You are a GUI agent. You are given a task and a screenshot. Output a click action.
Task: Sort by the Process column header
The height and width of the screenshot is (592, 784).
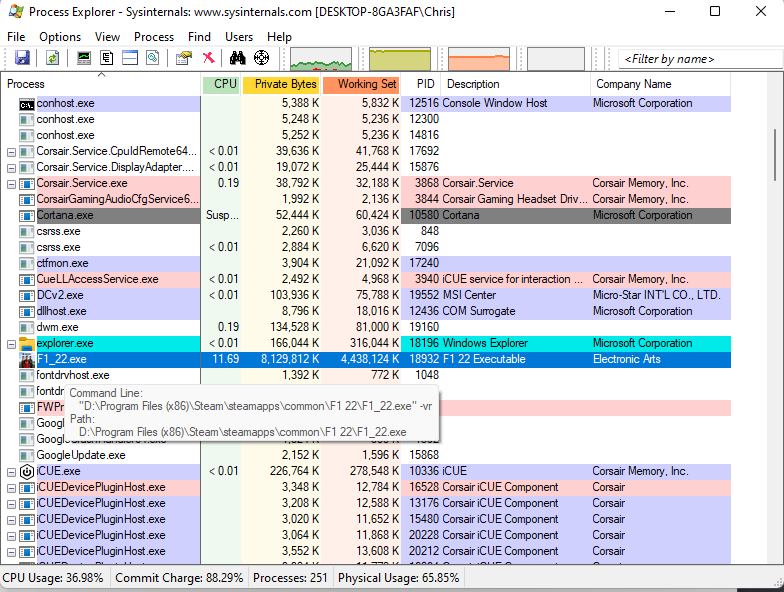pyautogui.click(x=102, y=84)
